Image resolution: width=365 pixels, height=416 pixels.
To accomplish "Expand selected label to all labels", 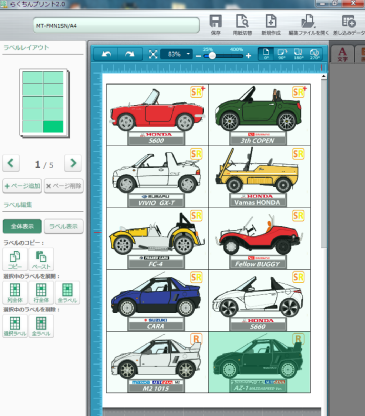I will point(67,292).
